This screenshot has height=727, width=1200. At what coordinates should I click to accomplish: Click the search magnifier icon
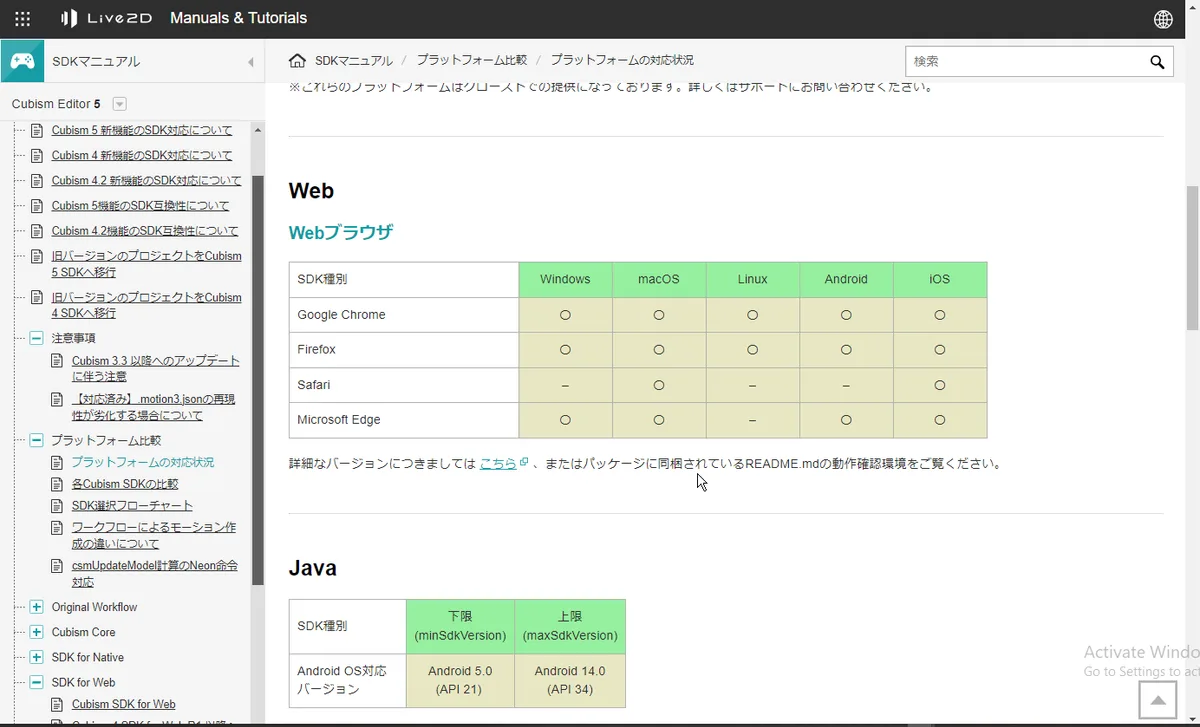pyautogui.click(x=1157, y=62)
